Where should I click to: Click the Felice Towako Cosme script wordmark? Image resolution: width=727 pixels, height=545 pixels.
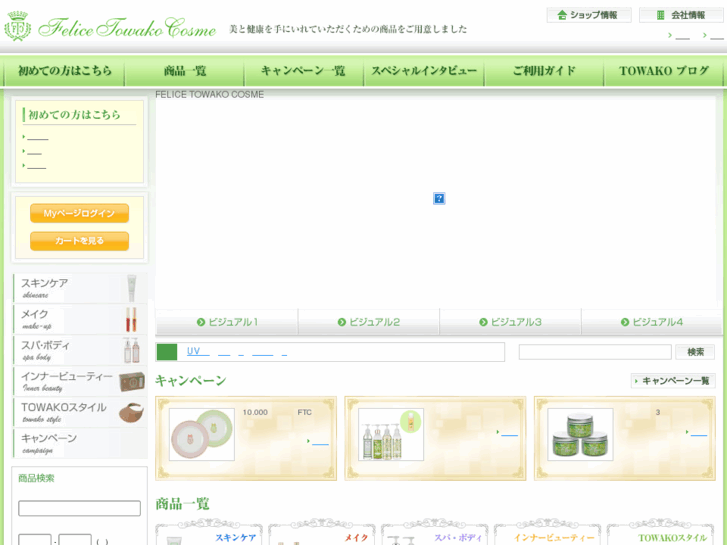[x=127, y=28]
